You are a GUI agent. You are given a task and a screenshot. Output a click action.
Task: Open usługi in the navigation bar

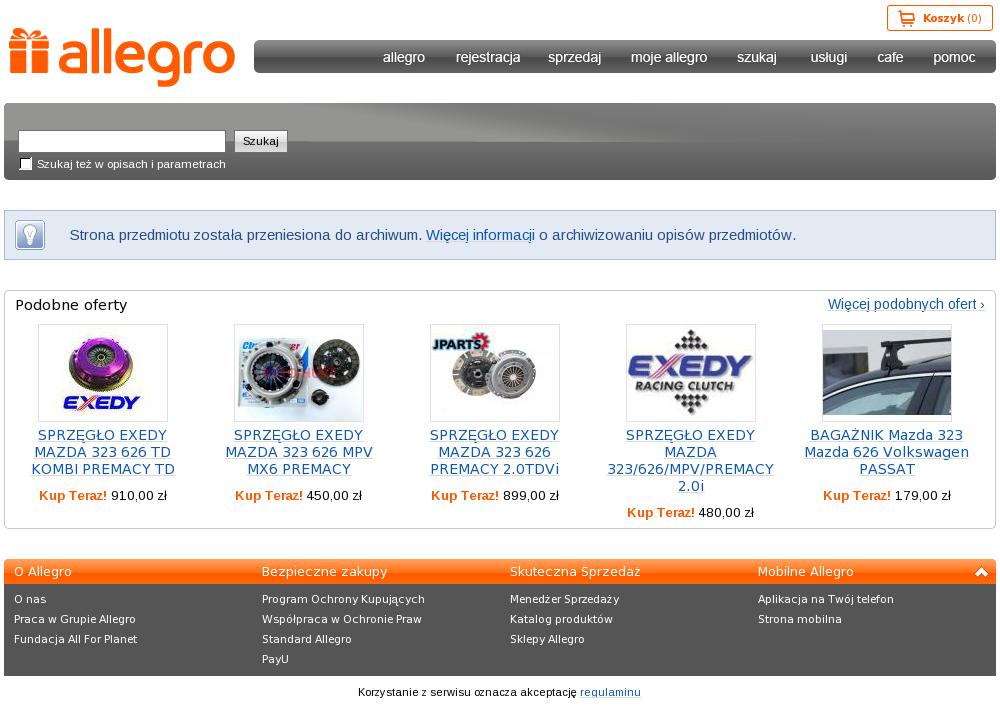click(828, 57)
